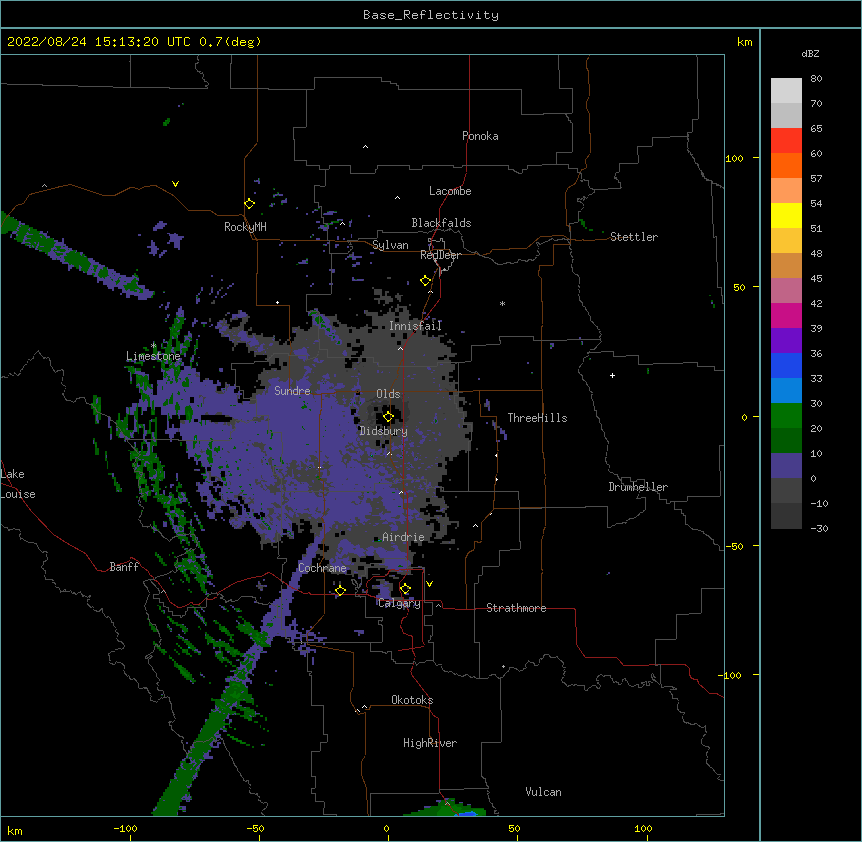Click the Blackfalds label
Screen dimensions: 862x842
click(x=441, y=223)
